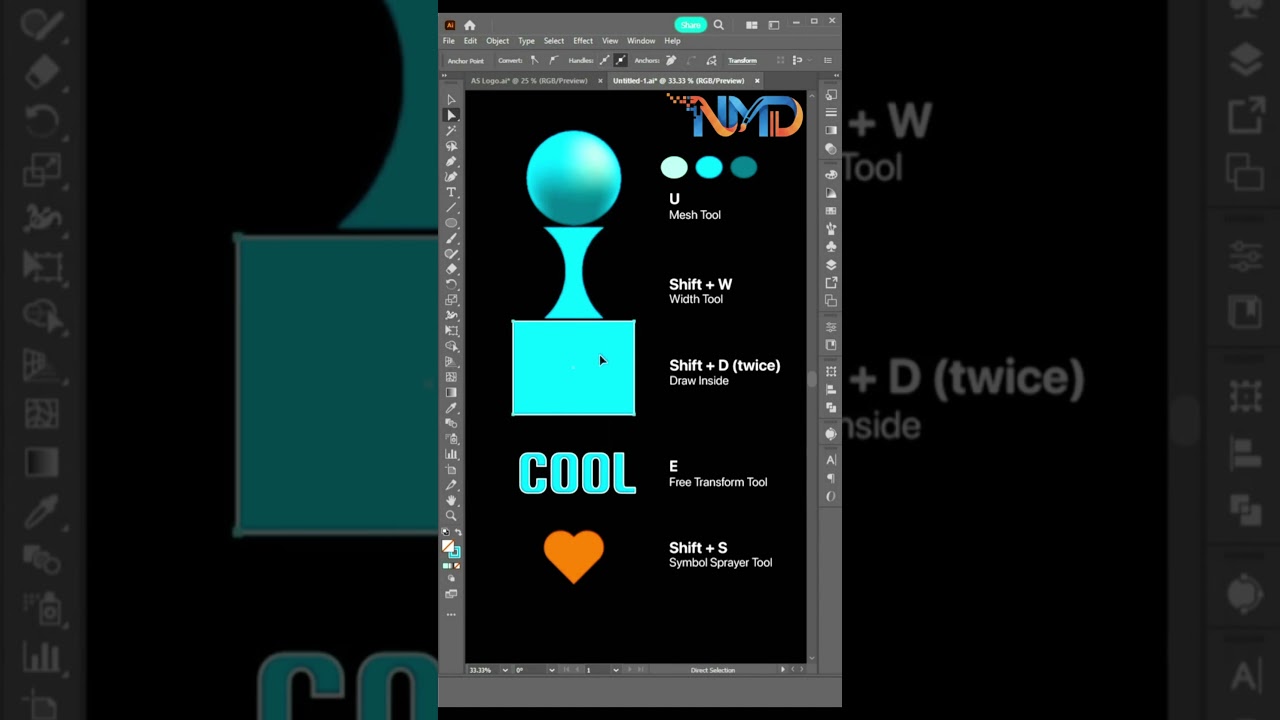Viewport: 1280px width, 720px height.
Task: Open the Transform link in control bar
Action: tap(742, 60)
